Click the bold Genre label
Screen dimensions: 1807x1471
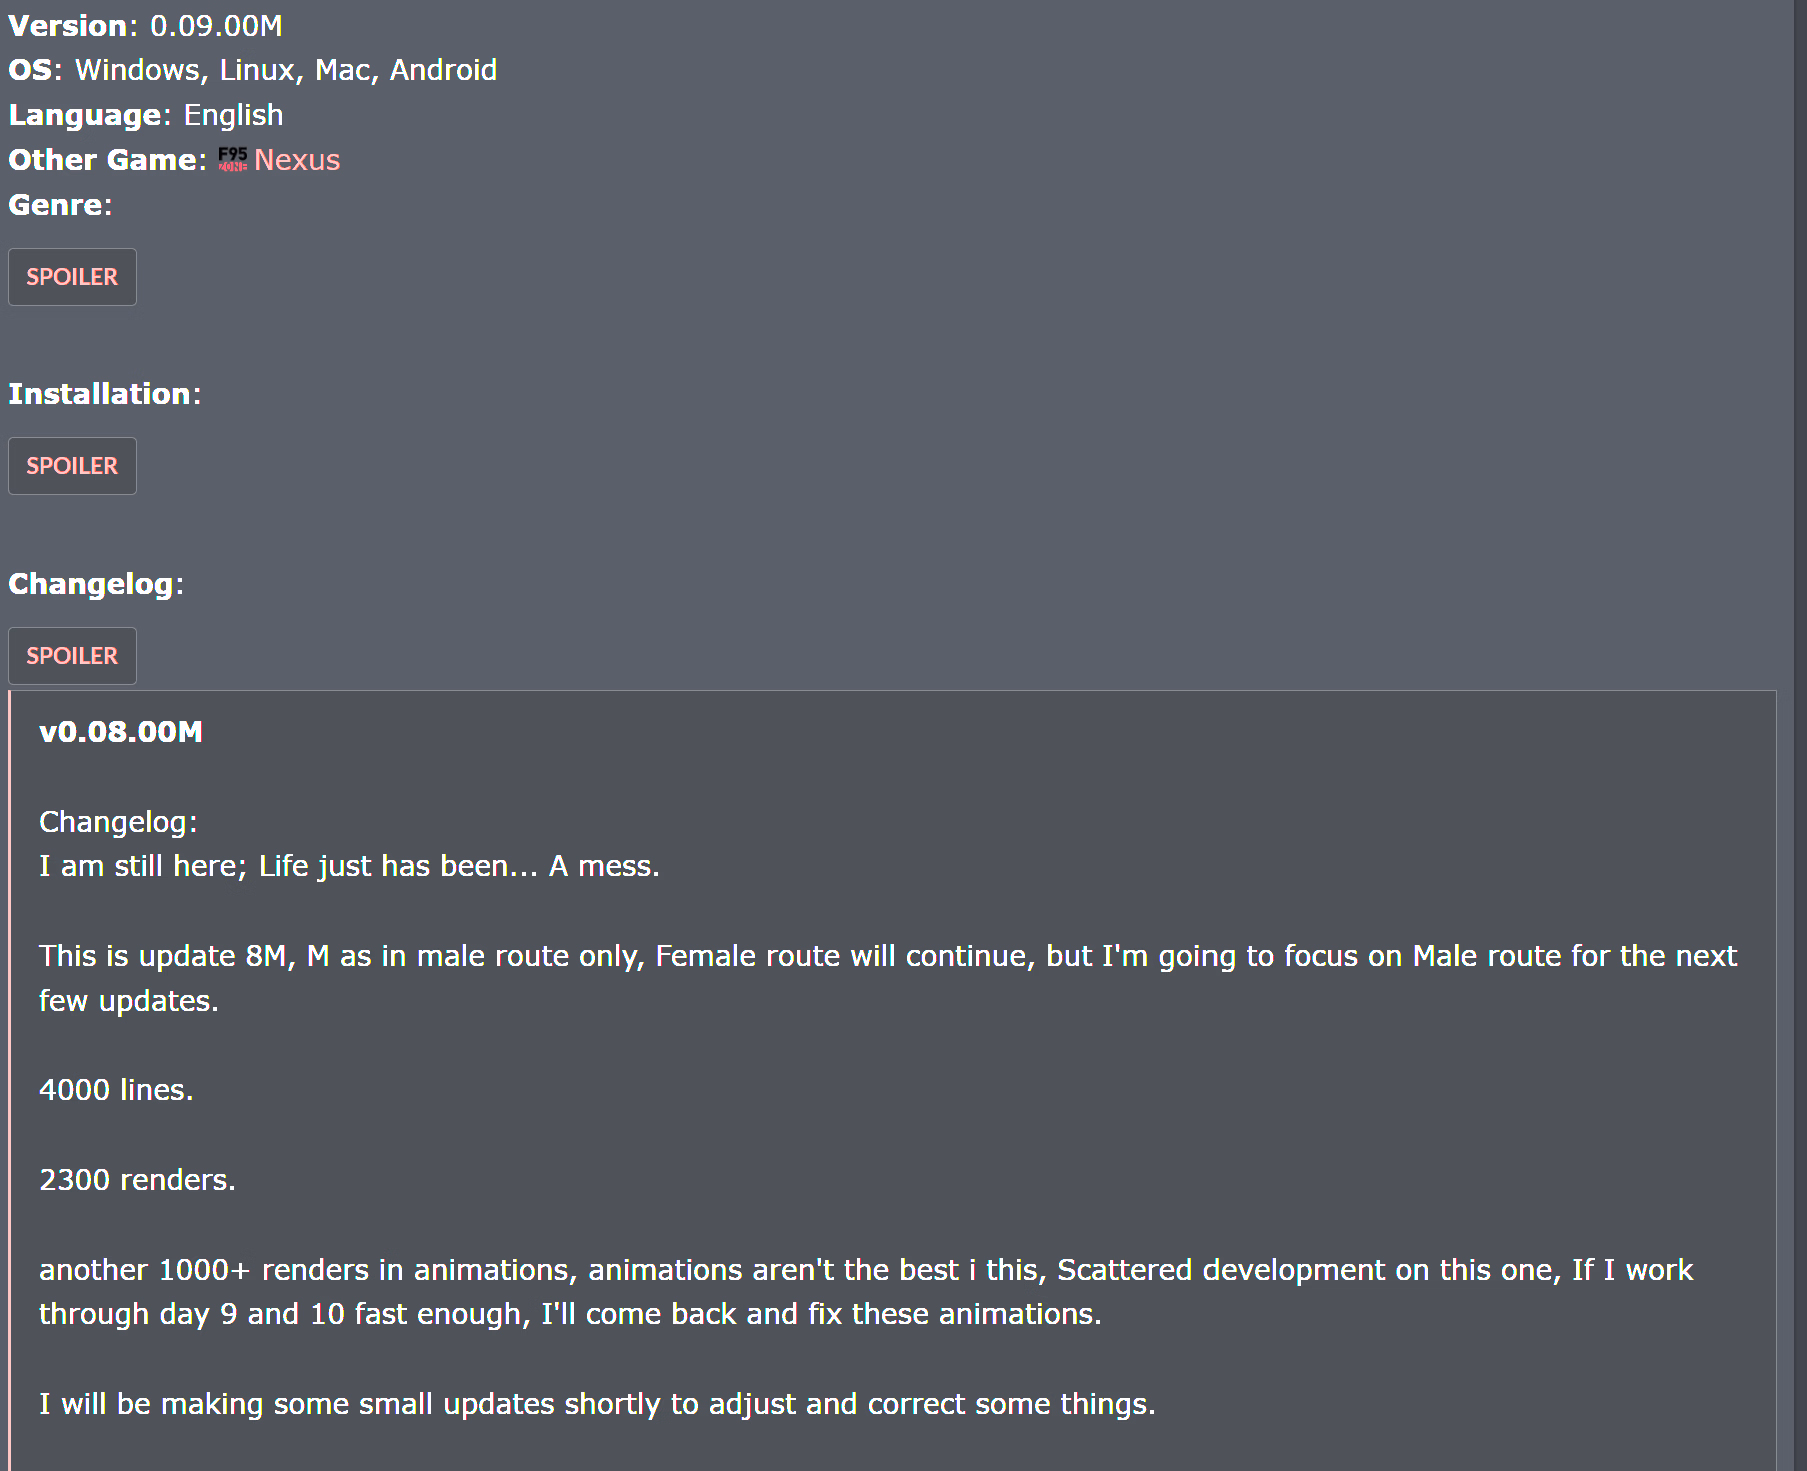pyautogui.click(x=56, y=205)
